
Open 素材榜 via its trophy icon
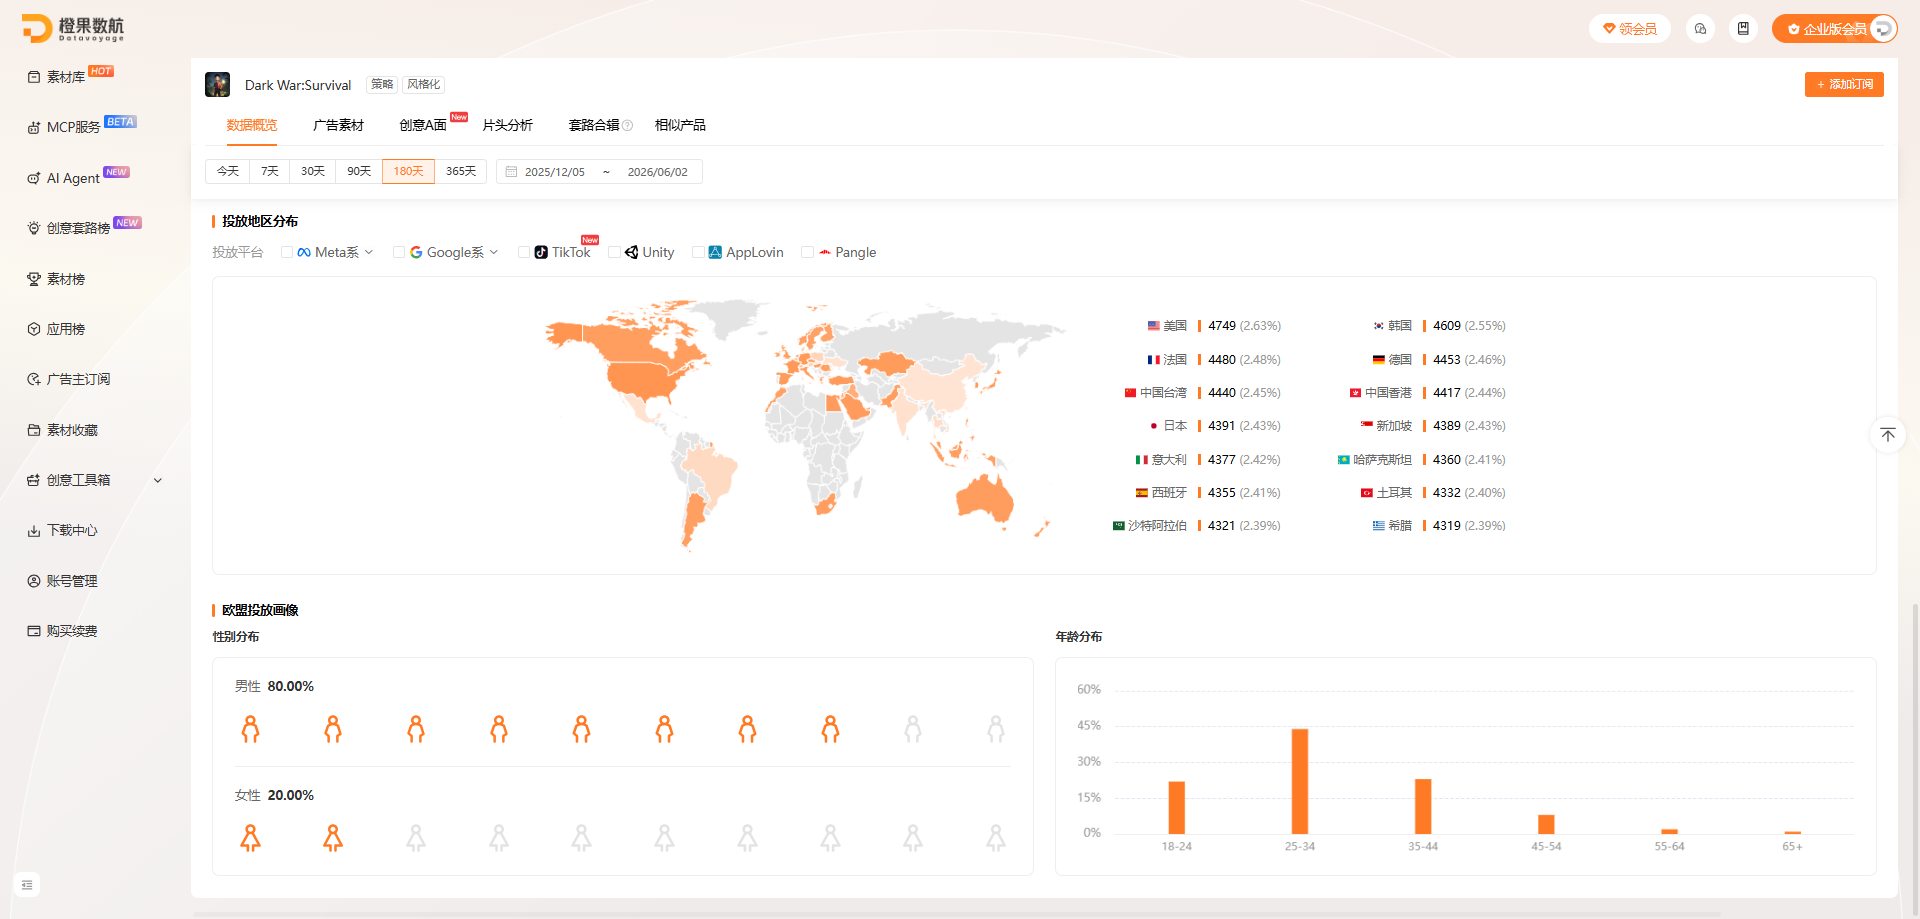[34, 279]
